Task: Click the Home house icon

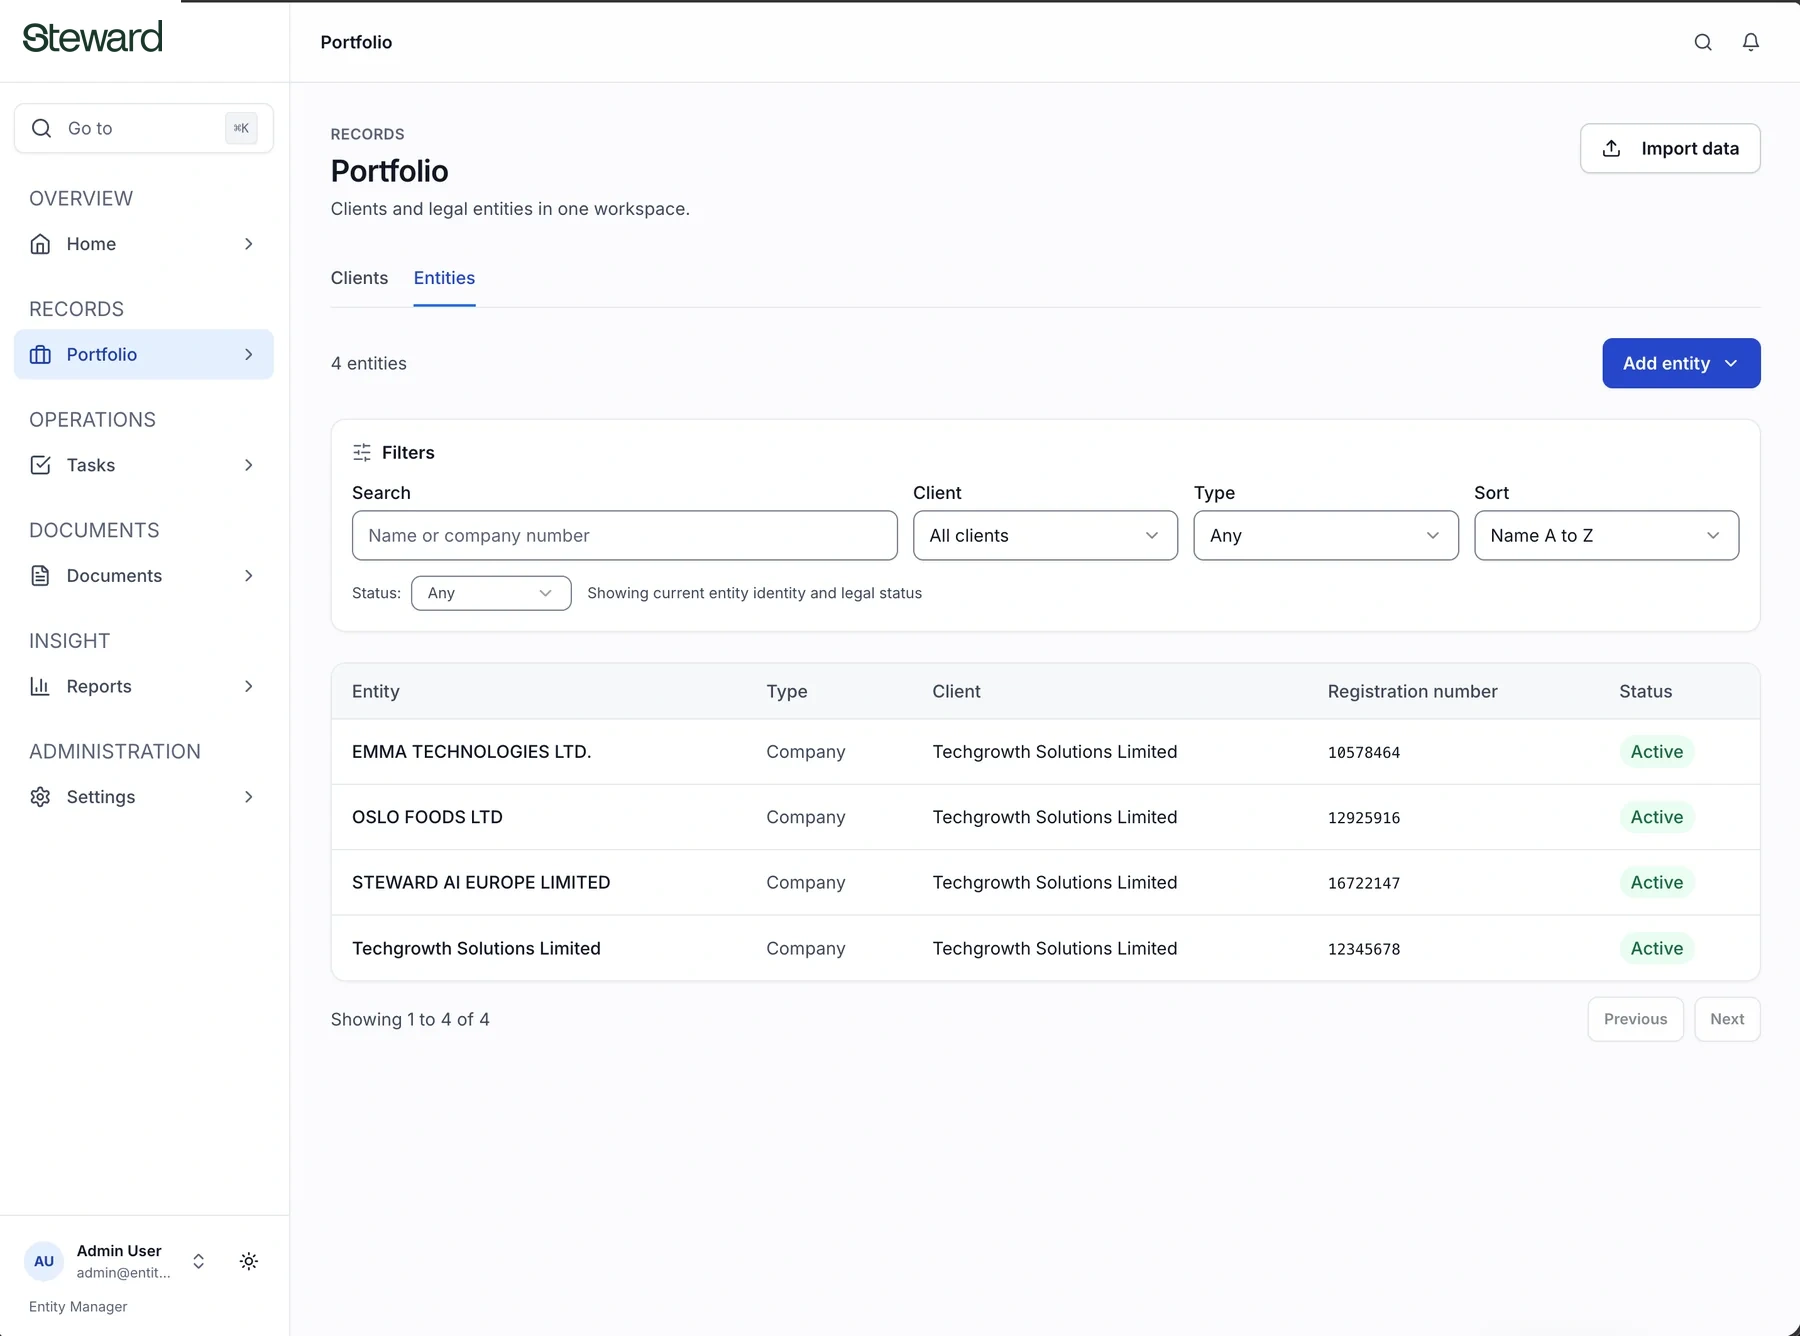Action: [40, 244]
